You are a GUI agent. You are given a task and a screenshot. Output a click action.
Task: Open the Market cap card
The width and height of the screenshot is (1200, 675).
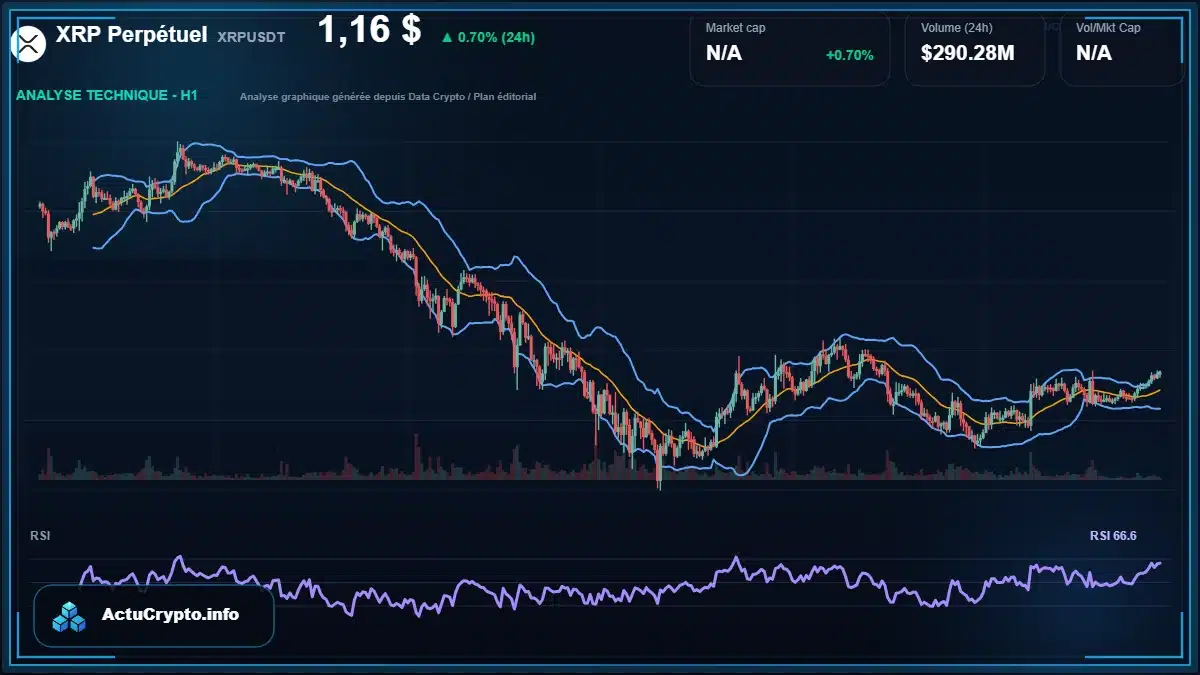pyautogui.click(x=790, y=48)
